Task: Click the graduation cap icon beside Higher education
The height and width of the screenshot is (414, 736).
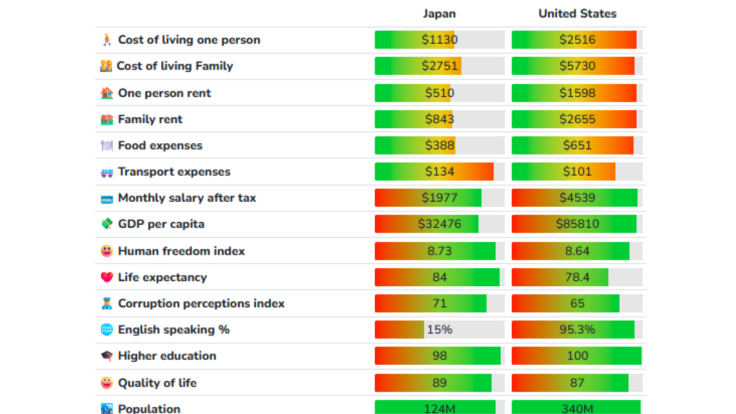Action: tap(106, 356)
